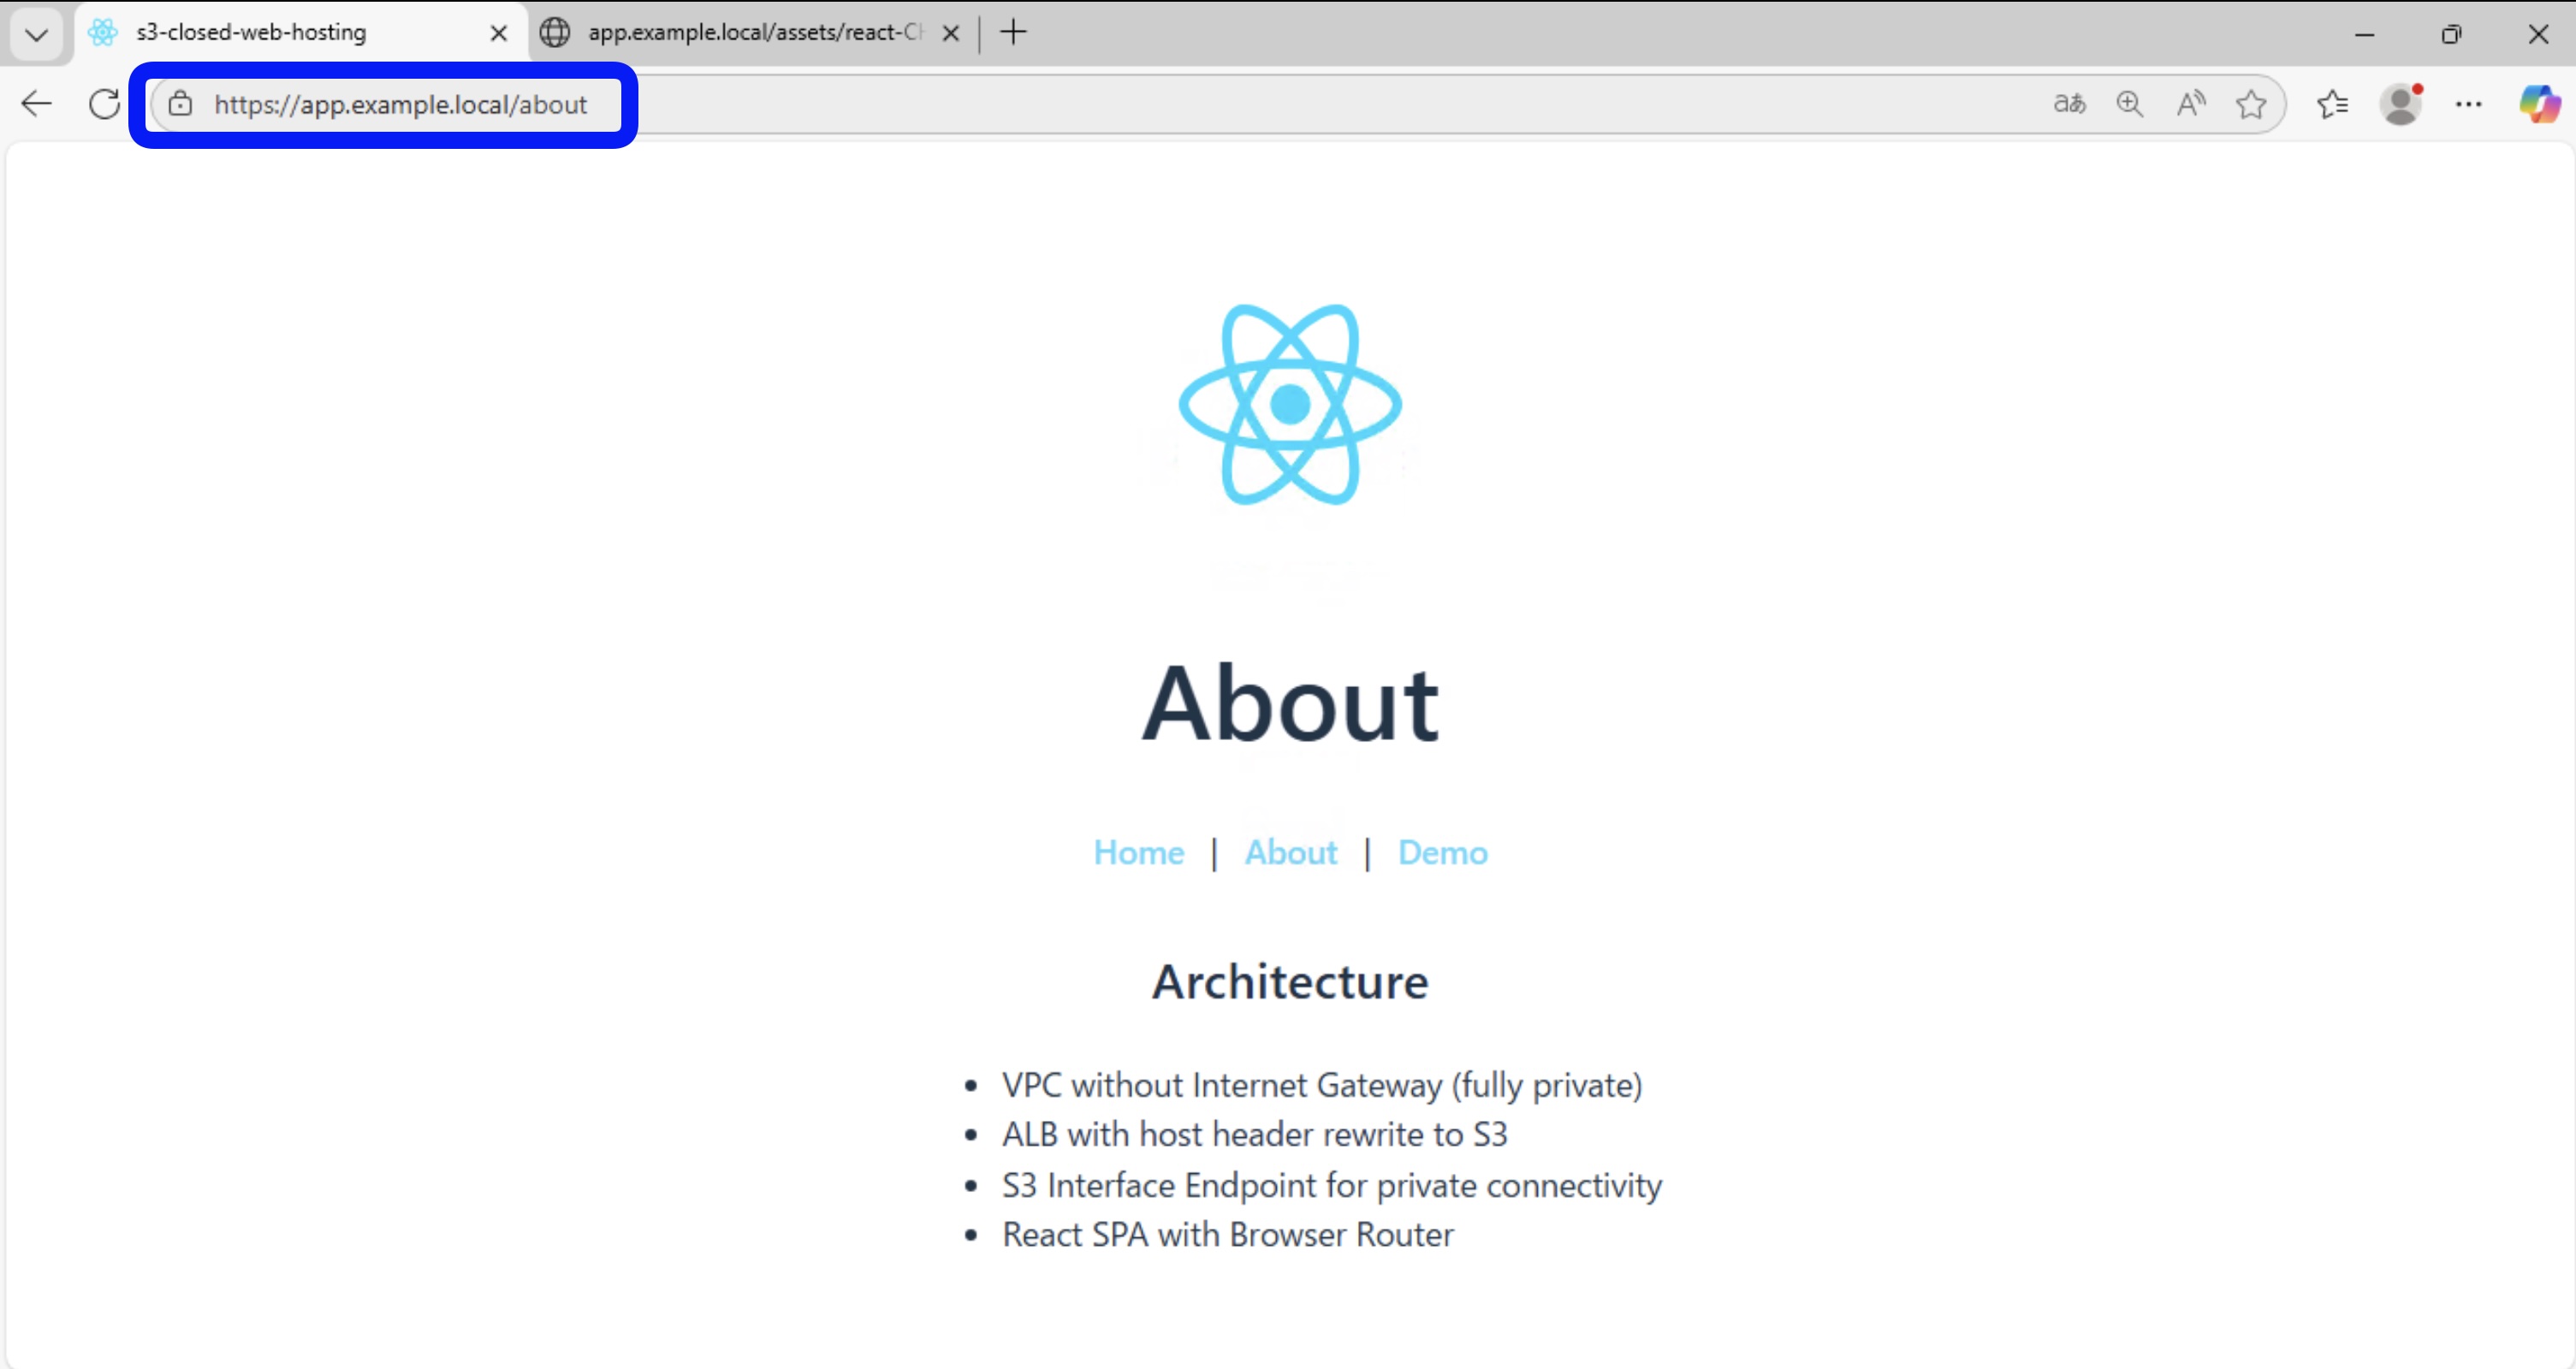Expand the tab actions chevron menu
The image size is (2576, 1369).
37,34
